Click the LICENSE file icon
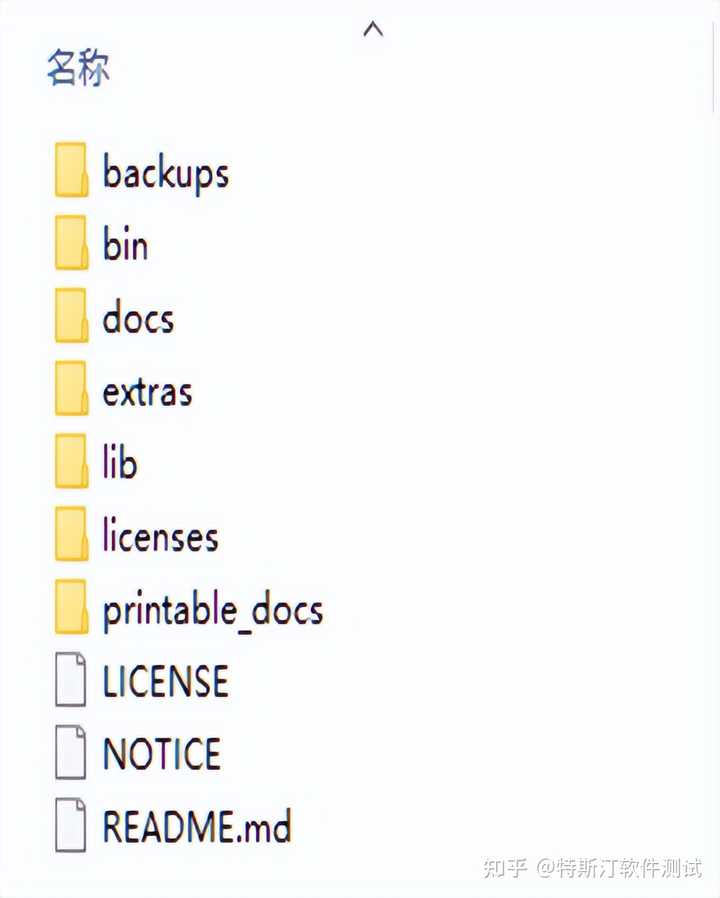Viewport: 720px width, 898px height. tap(71, 679)
